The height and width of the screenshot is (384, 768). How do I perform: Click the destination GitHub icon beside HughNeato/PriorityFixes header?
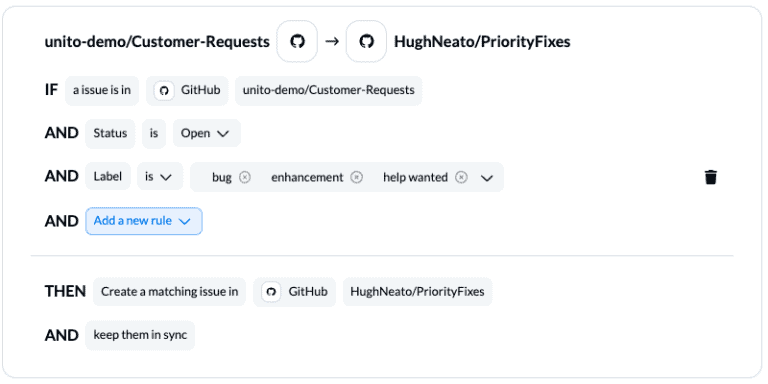(x=366, y=42)
